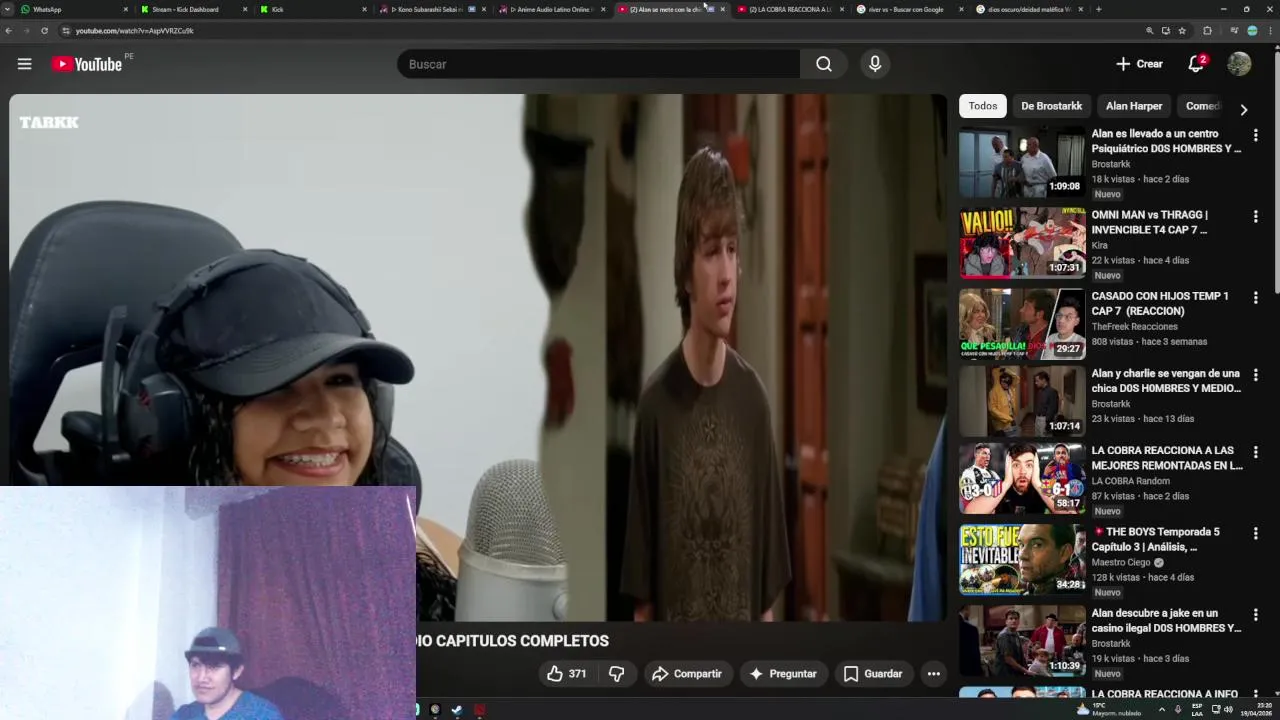Viewport: 1280px width, 720px height.
Task: Open THE BOYS Temporada 5 video title
Action: (x=1155, y=539)
